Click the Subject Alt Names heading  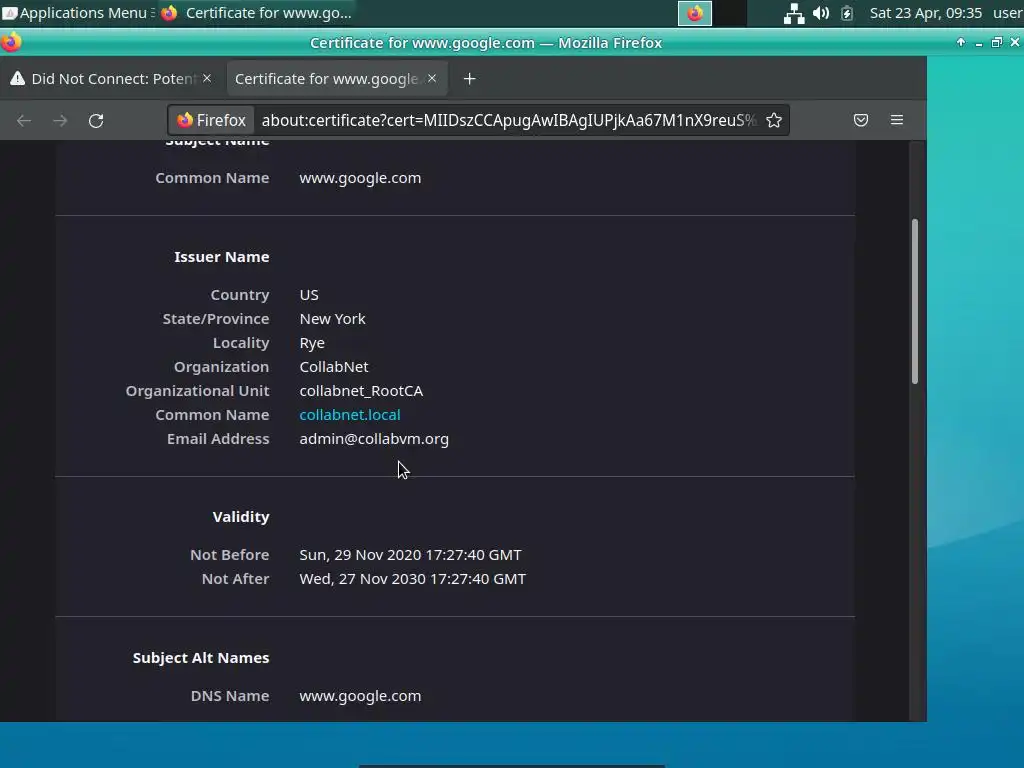(200, 658)
